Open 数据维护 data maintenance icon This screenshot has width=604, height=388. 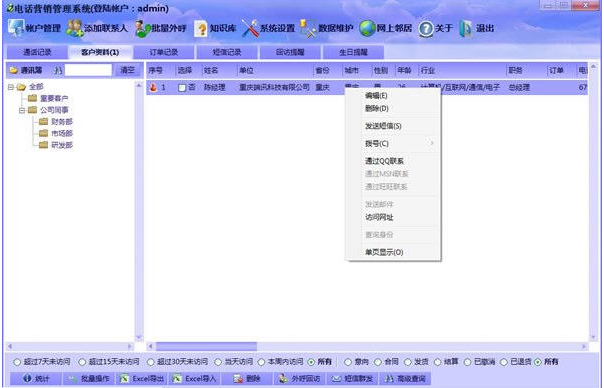click(308, 29)
